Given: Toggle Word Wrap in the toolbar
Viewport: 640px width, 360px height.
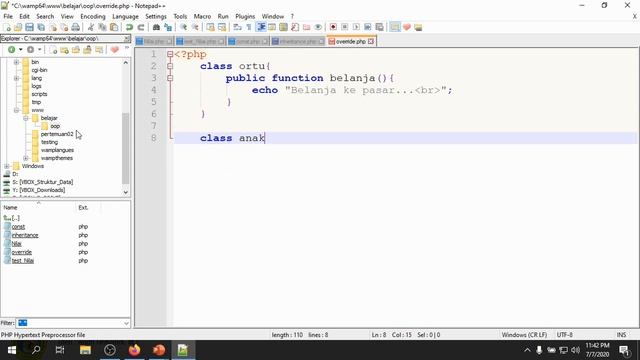Looking at the screenshot, I should 238,27.
